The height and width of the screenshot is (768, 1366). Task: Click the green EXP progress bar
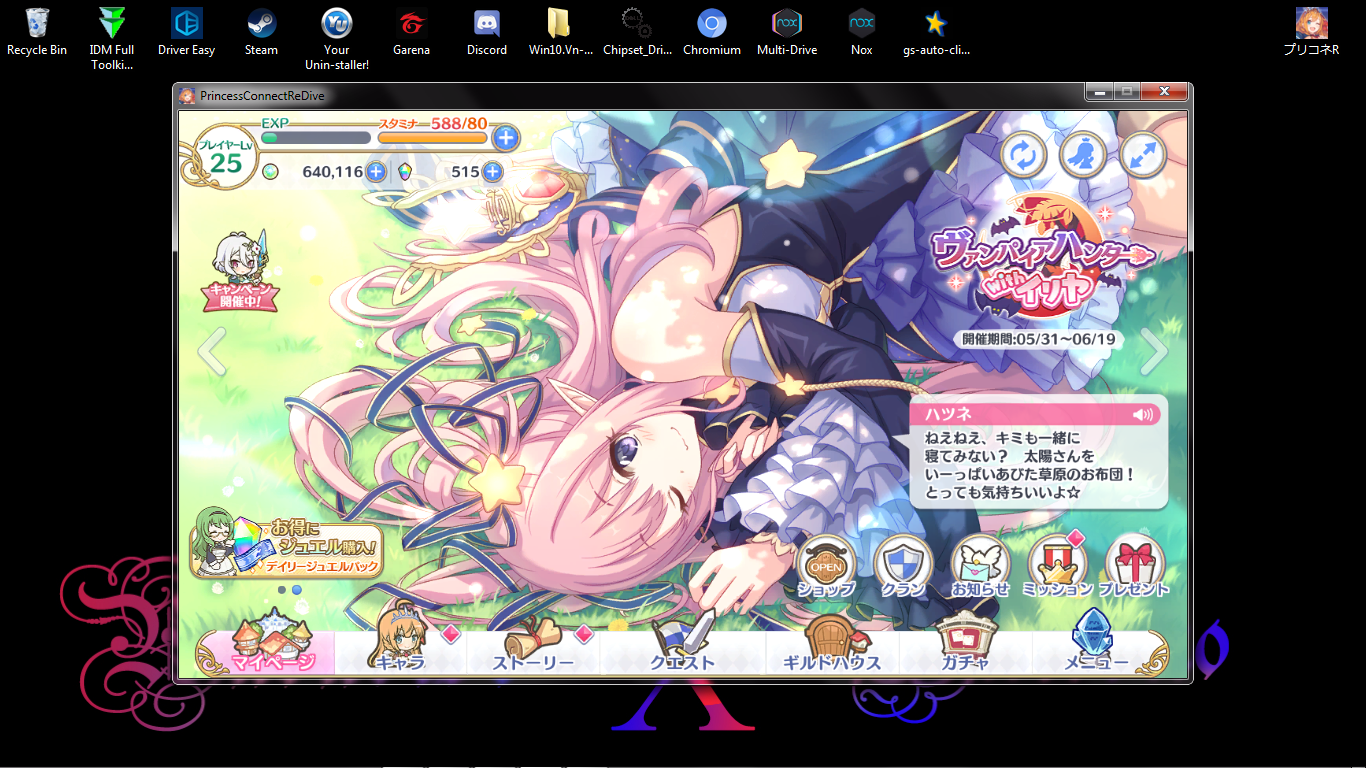(x=316, y=138)
